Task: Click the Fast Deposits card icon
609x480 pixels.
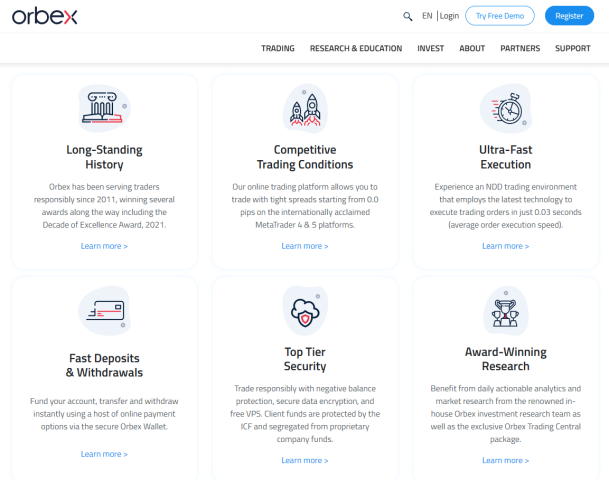Action: tap(104, 310)
